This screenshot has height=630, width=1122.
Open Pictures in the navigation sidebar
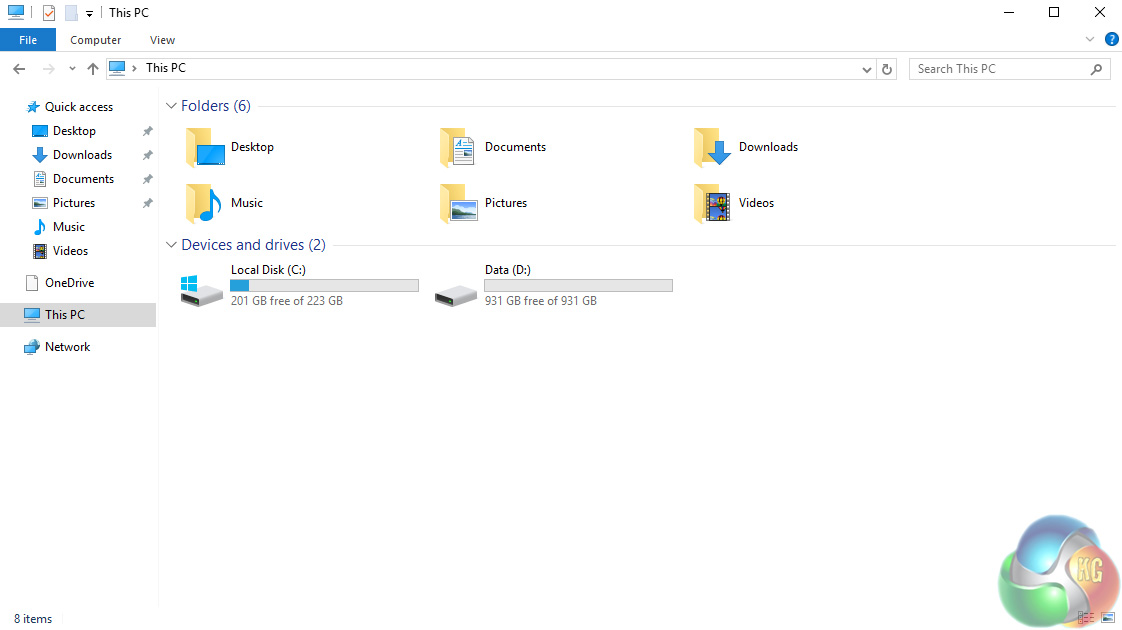74,203
